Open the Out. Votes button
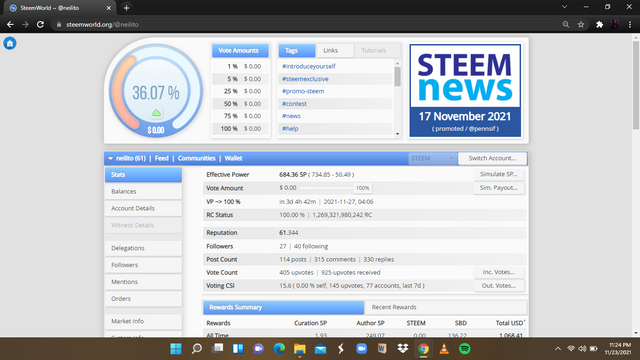Image resolution: width=640 pixels, height=360 pixels. [499, 286]
